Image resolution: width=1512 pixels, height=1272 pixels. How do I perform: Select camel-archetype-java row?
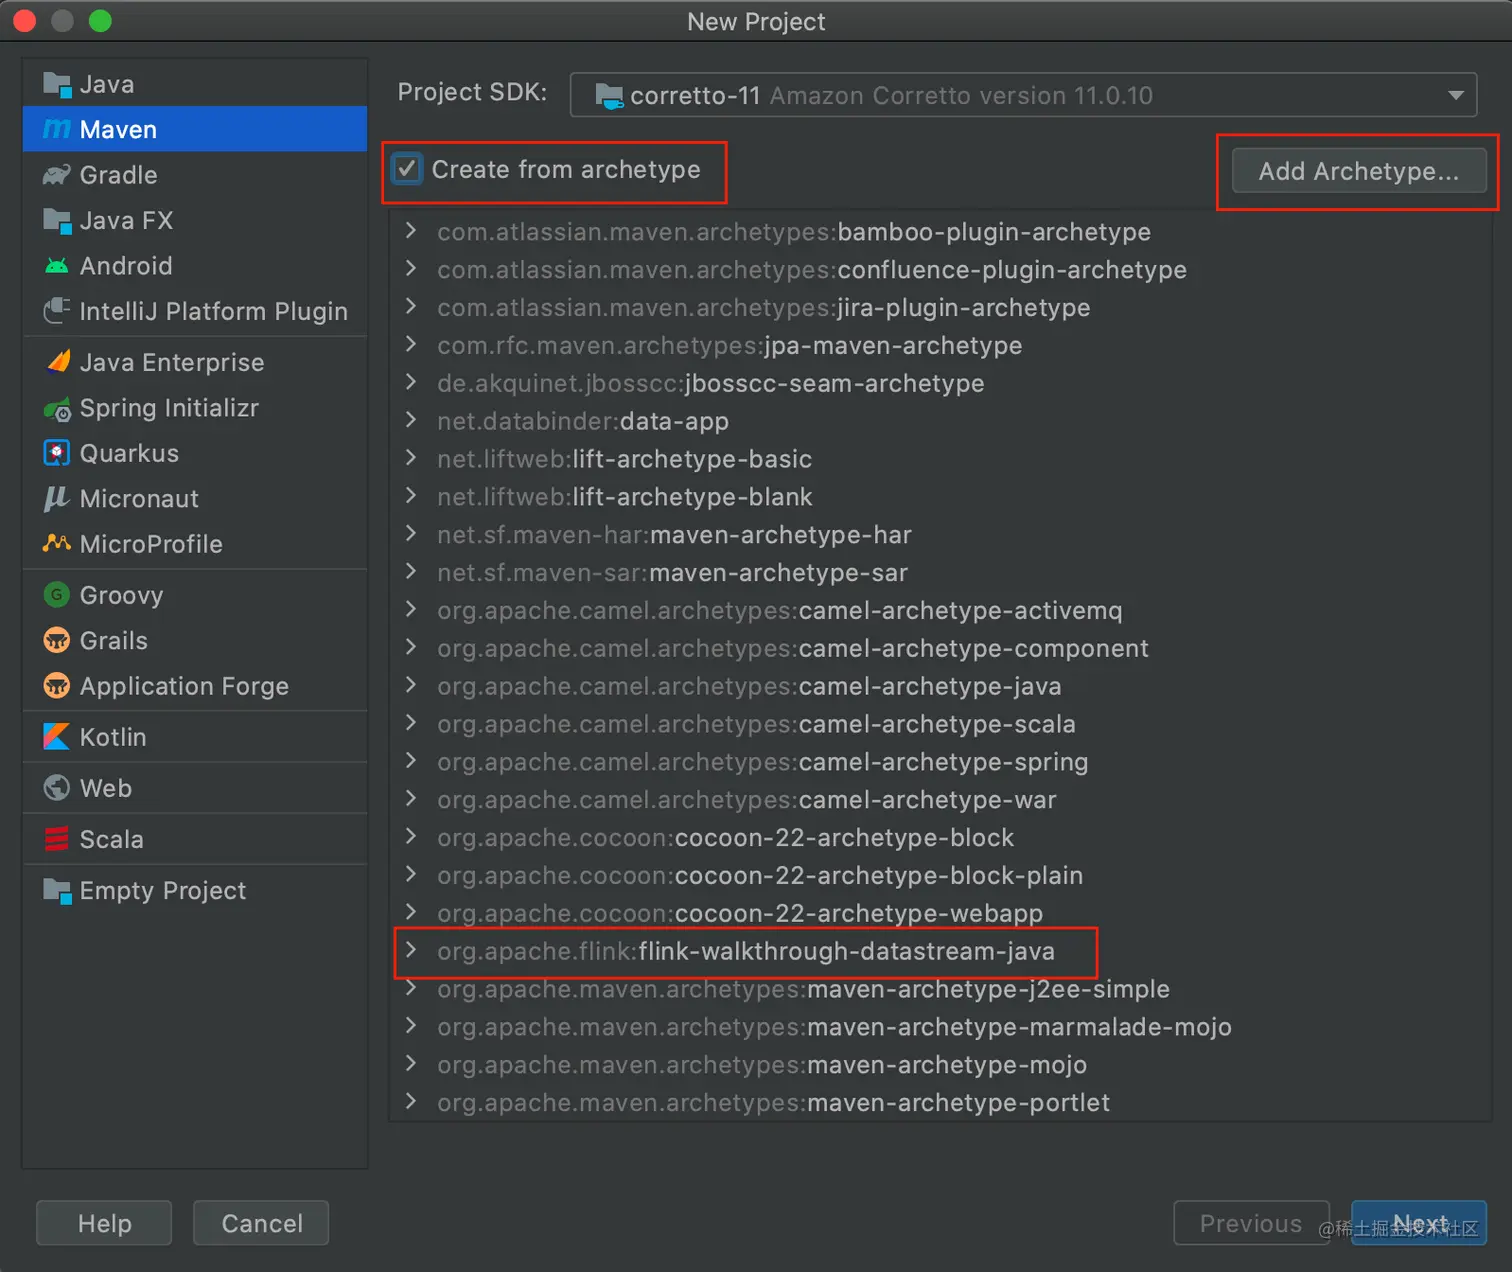[940, 686]
